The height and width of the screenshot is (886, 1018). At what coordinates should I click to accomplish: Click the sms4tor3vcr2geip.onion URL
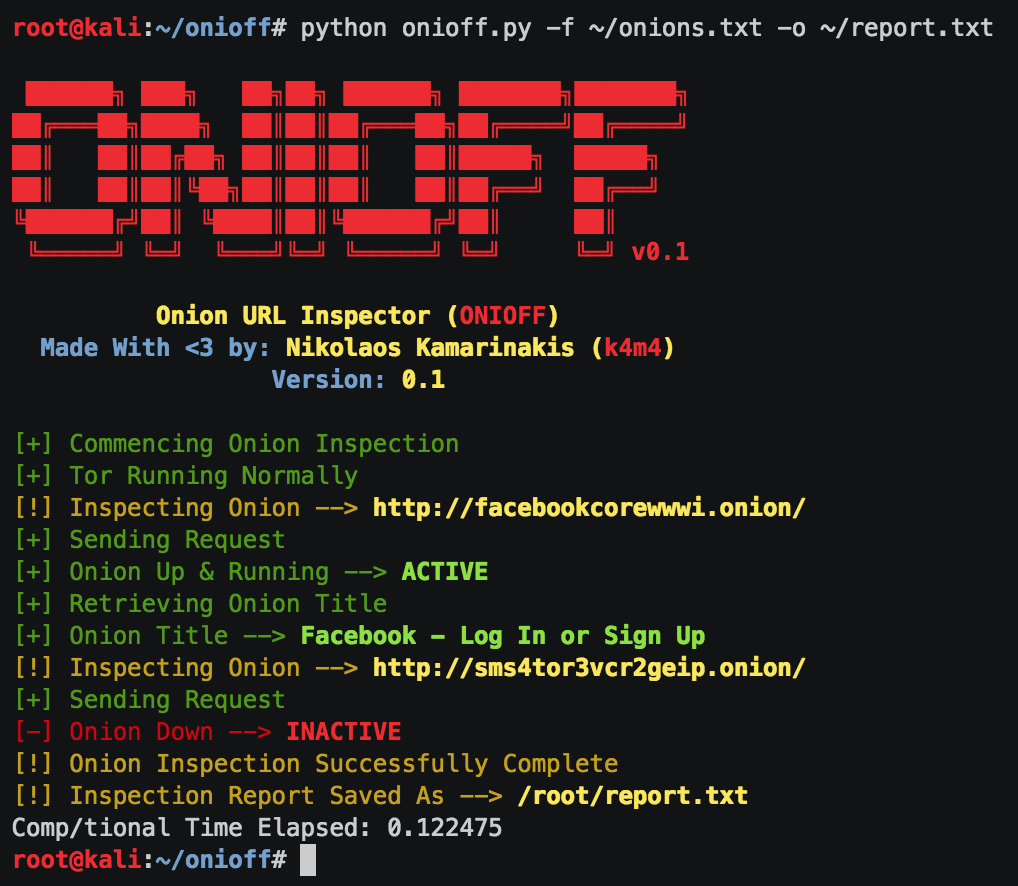(x=589, y=668)
